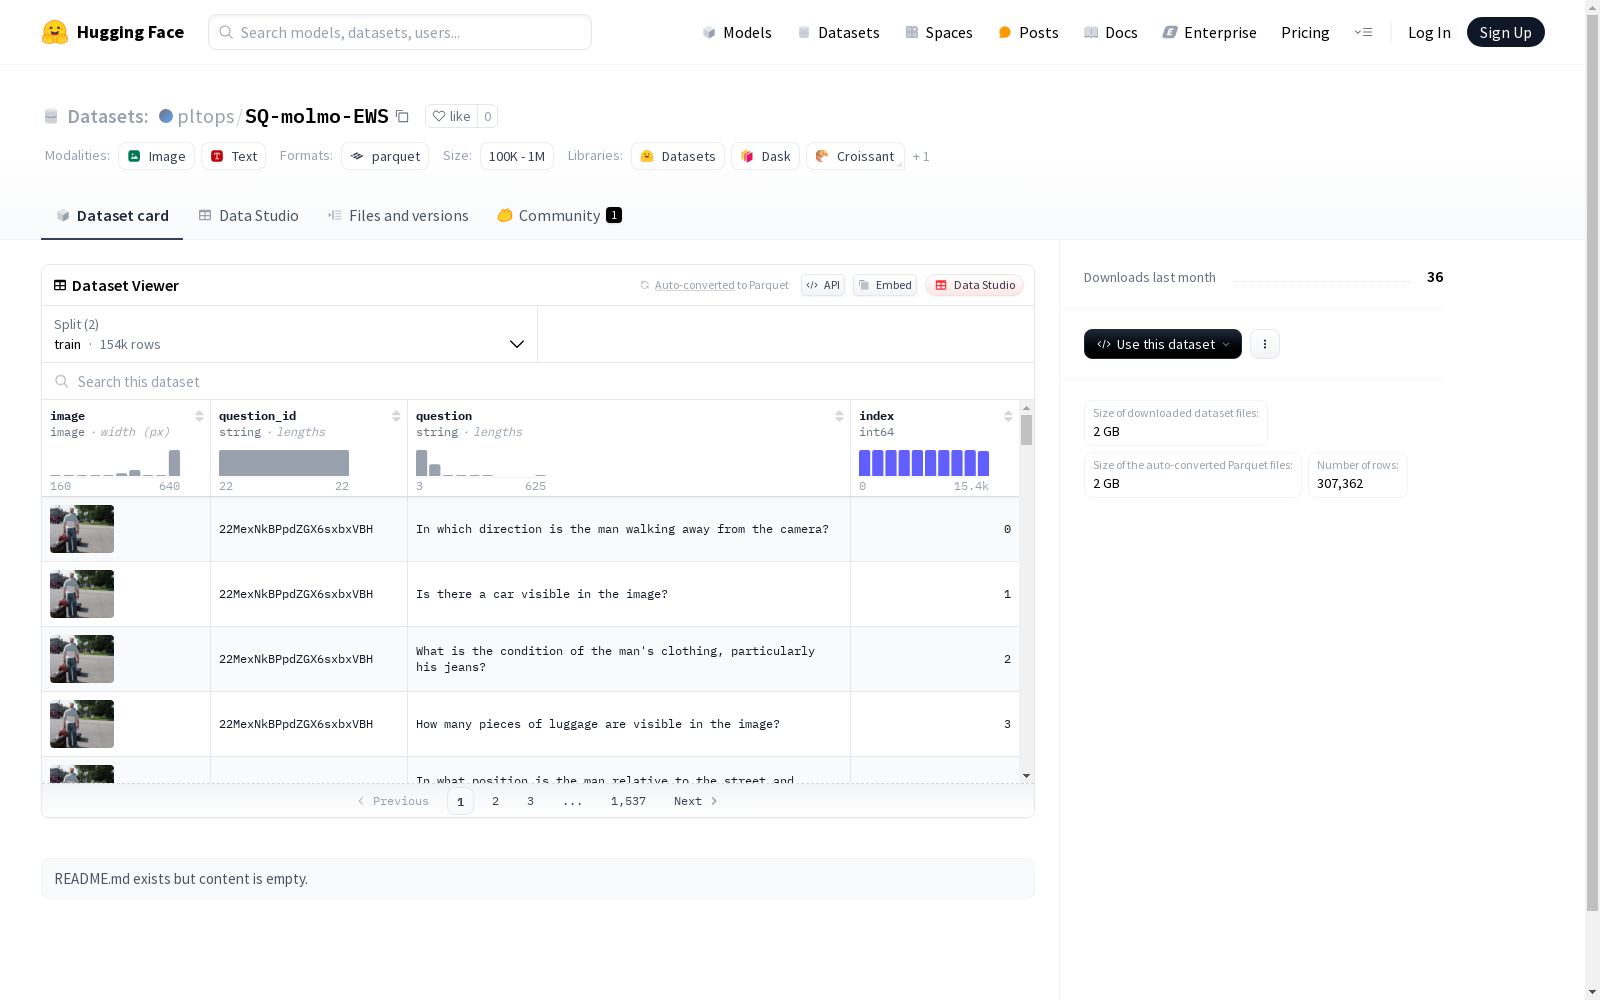
Task: Open the thumbnail in row index 1
Action: (x=82, y=594)
